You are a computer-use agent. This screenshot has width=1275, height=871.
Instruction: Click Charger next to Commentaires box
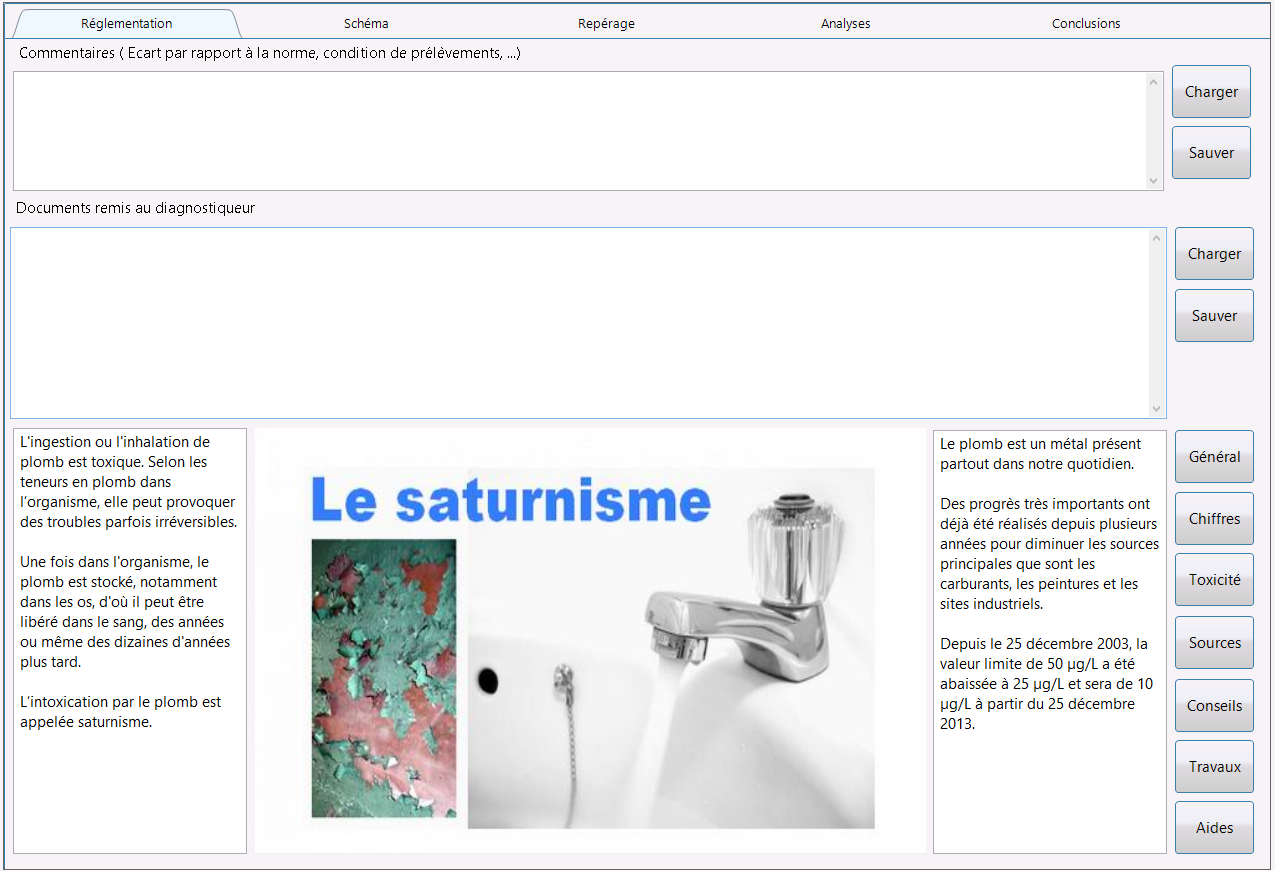tap(1211, 92)
